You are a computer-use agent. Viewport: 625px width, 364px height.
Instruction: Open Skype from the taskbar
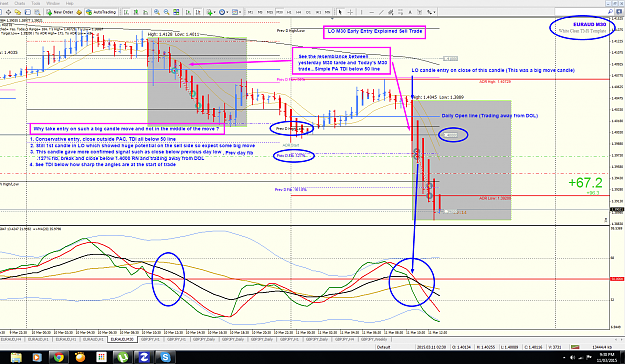click(165, 357)
